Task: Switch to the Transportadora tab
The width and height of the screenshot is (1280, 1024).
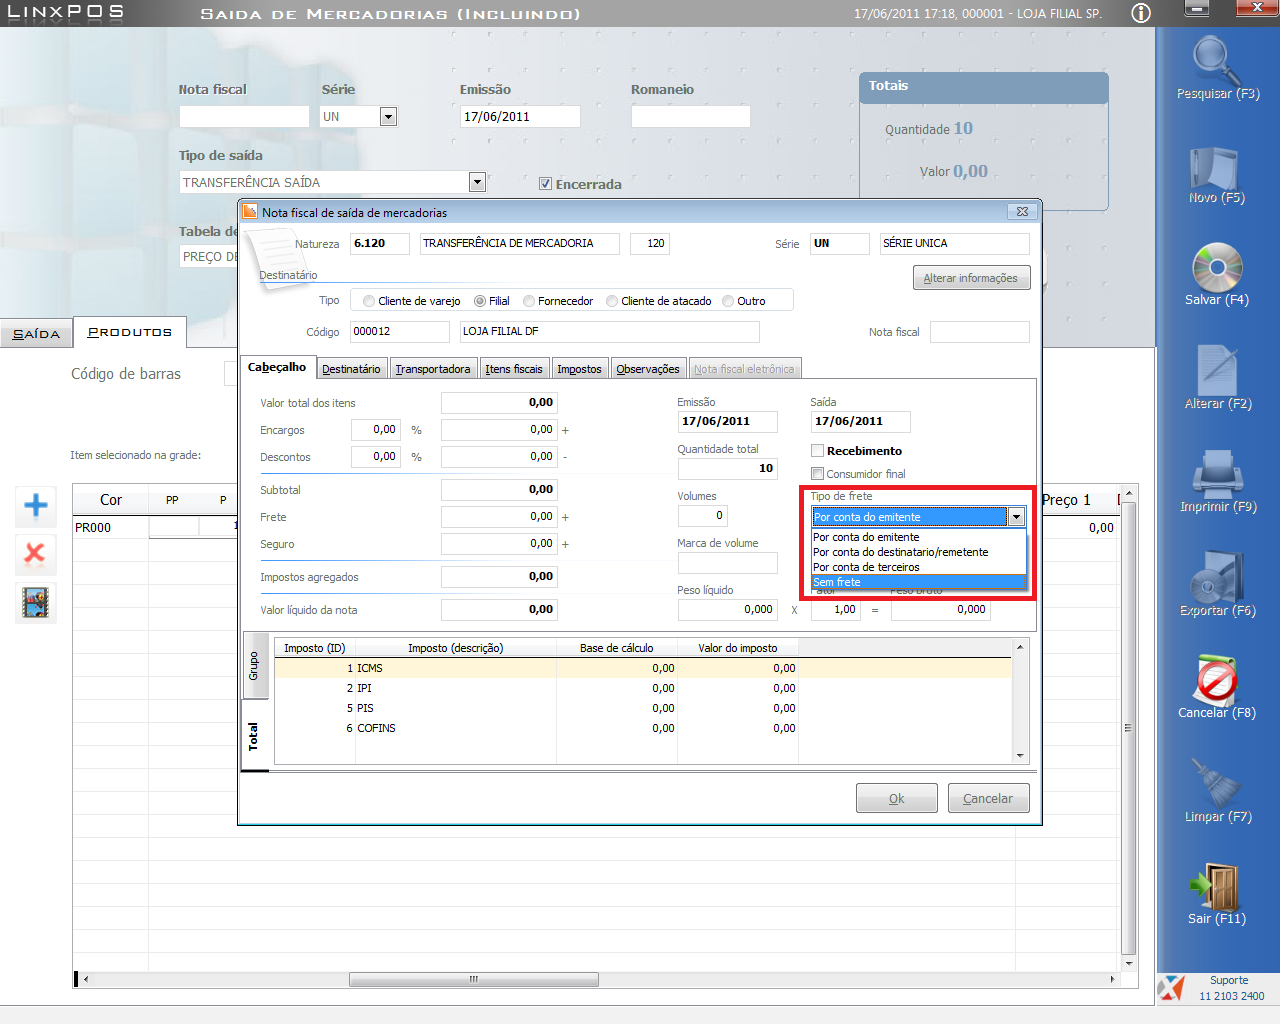Action: click(x=432, y=369)
